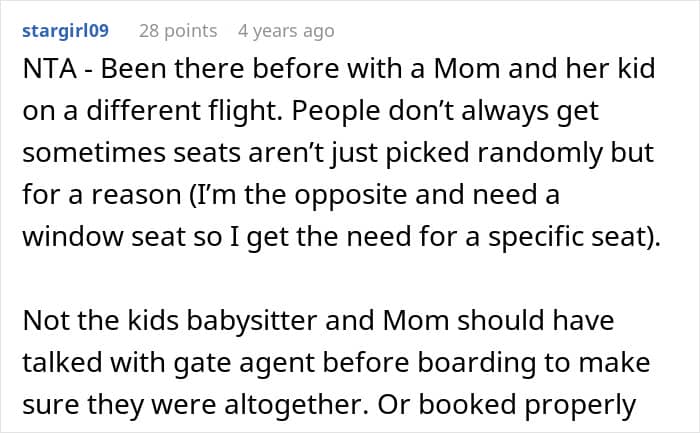The image size is (700, 433).
Task: Click the line starting 'talked with gate agent'
Action: pyautogui.click(x=336, y=362)
